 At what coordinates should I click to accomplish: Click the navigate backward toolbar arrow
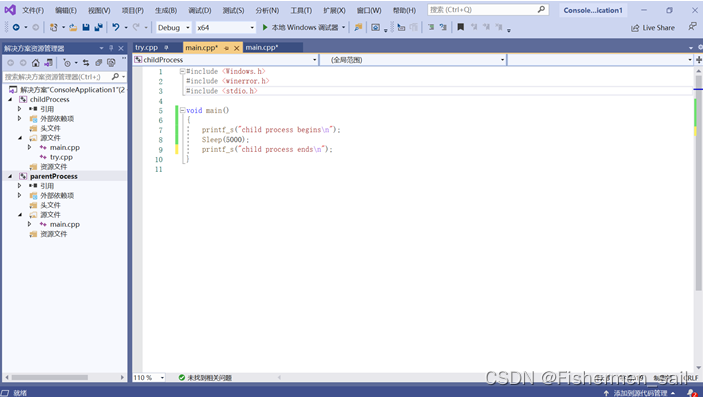pos(16,27)
